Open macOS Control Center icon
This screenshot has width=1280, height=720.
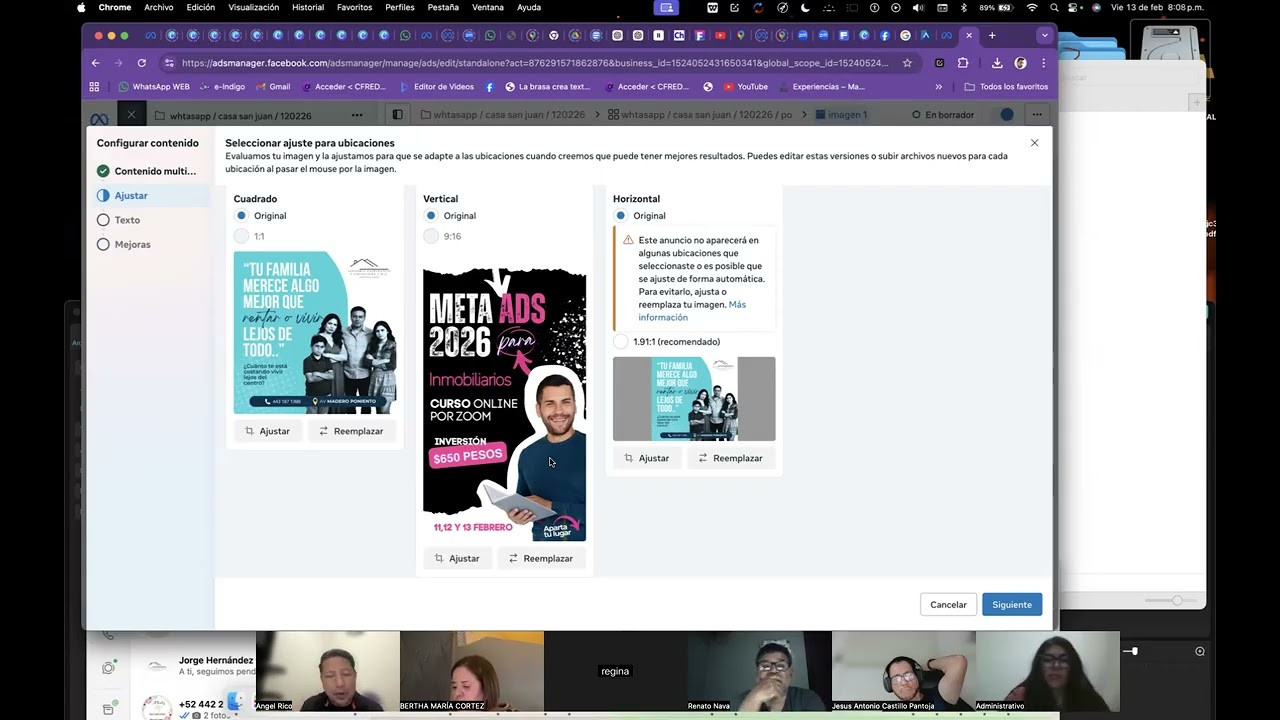(x=1075, y=7)
